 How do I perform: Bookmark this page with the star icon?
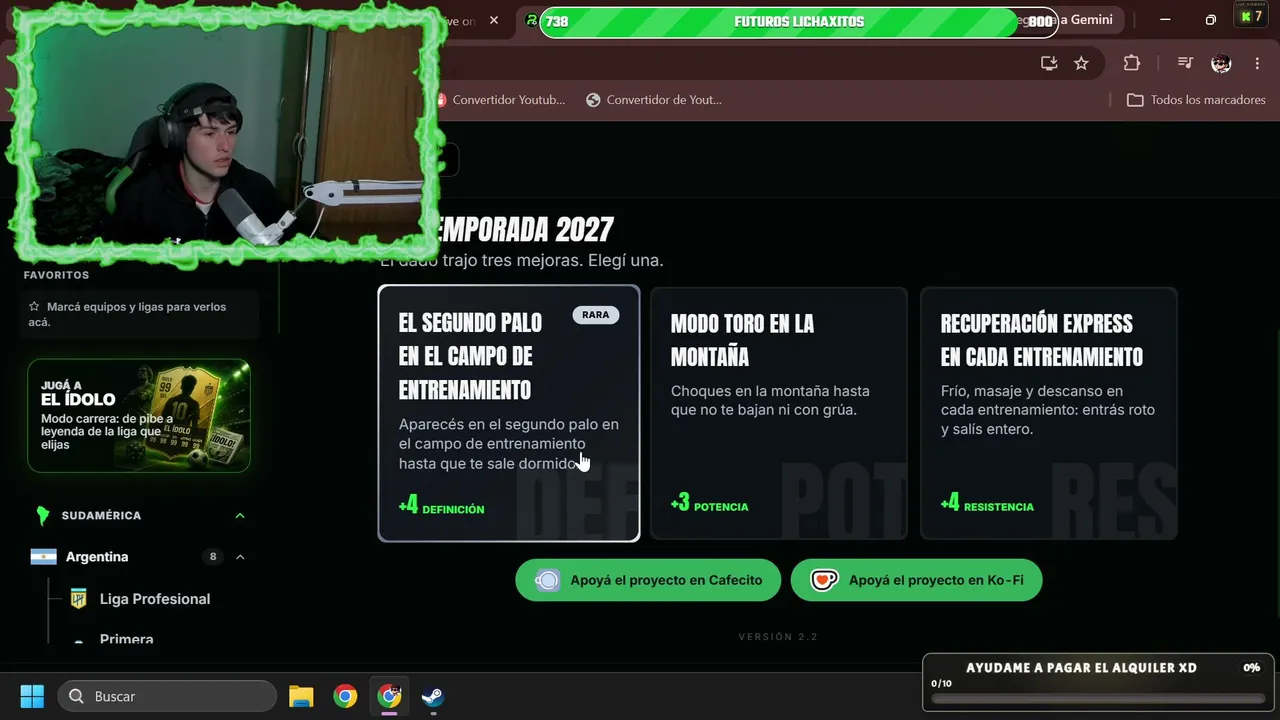click(x=1081, y=63)
